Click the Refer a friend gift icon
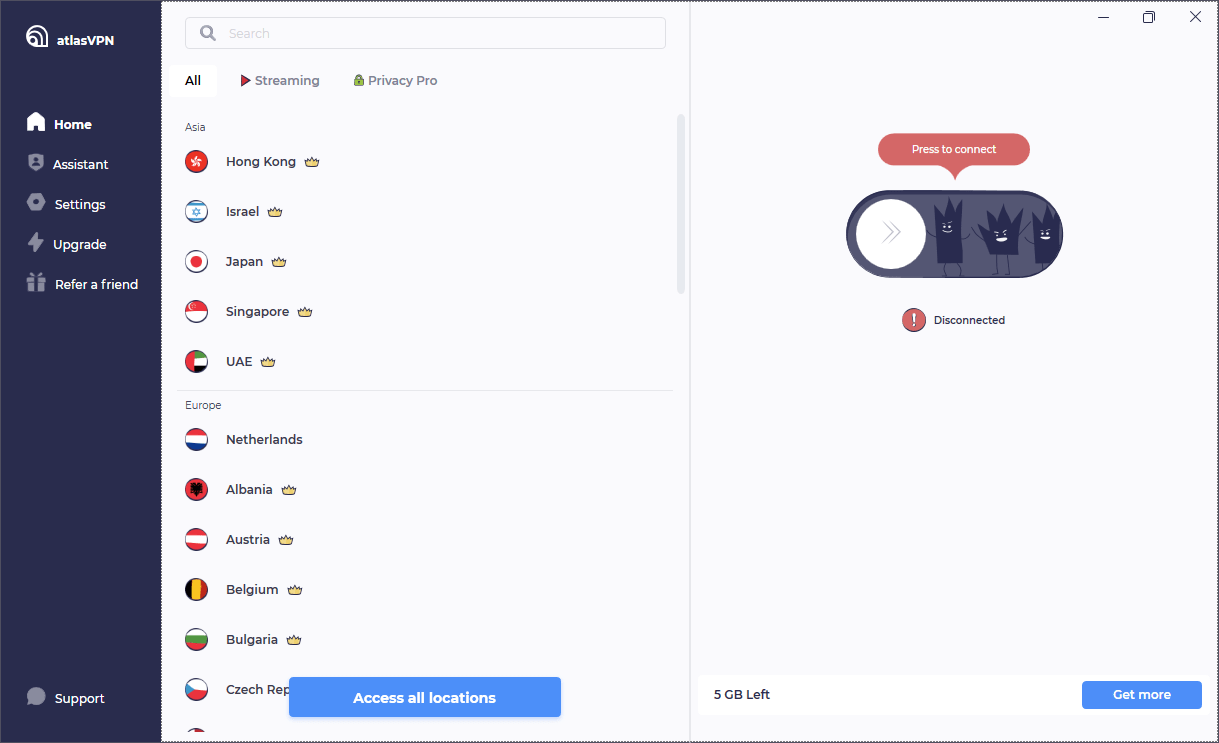The image size is (1219, 743). (x=36, y=283)
